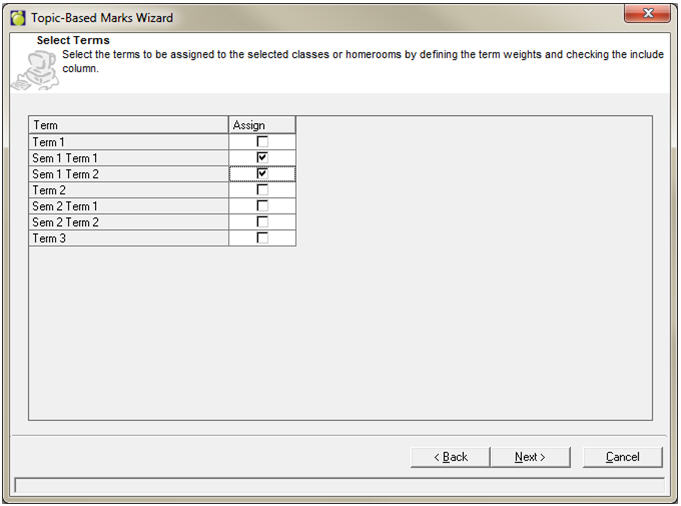Close the wizard window
Viewport: 681px width, 506px height.
click(647, 14)
